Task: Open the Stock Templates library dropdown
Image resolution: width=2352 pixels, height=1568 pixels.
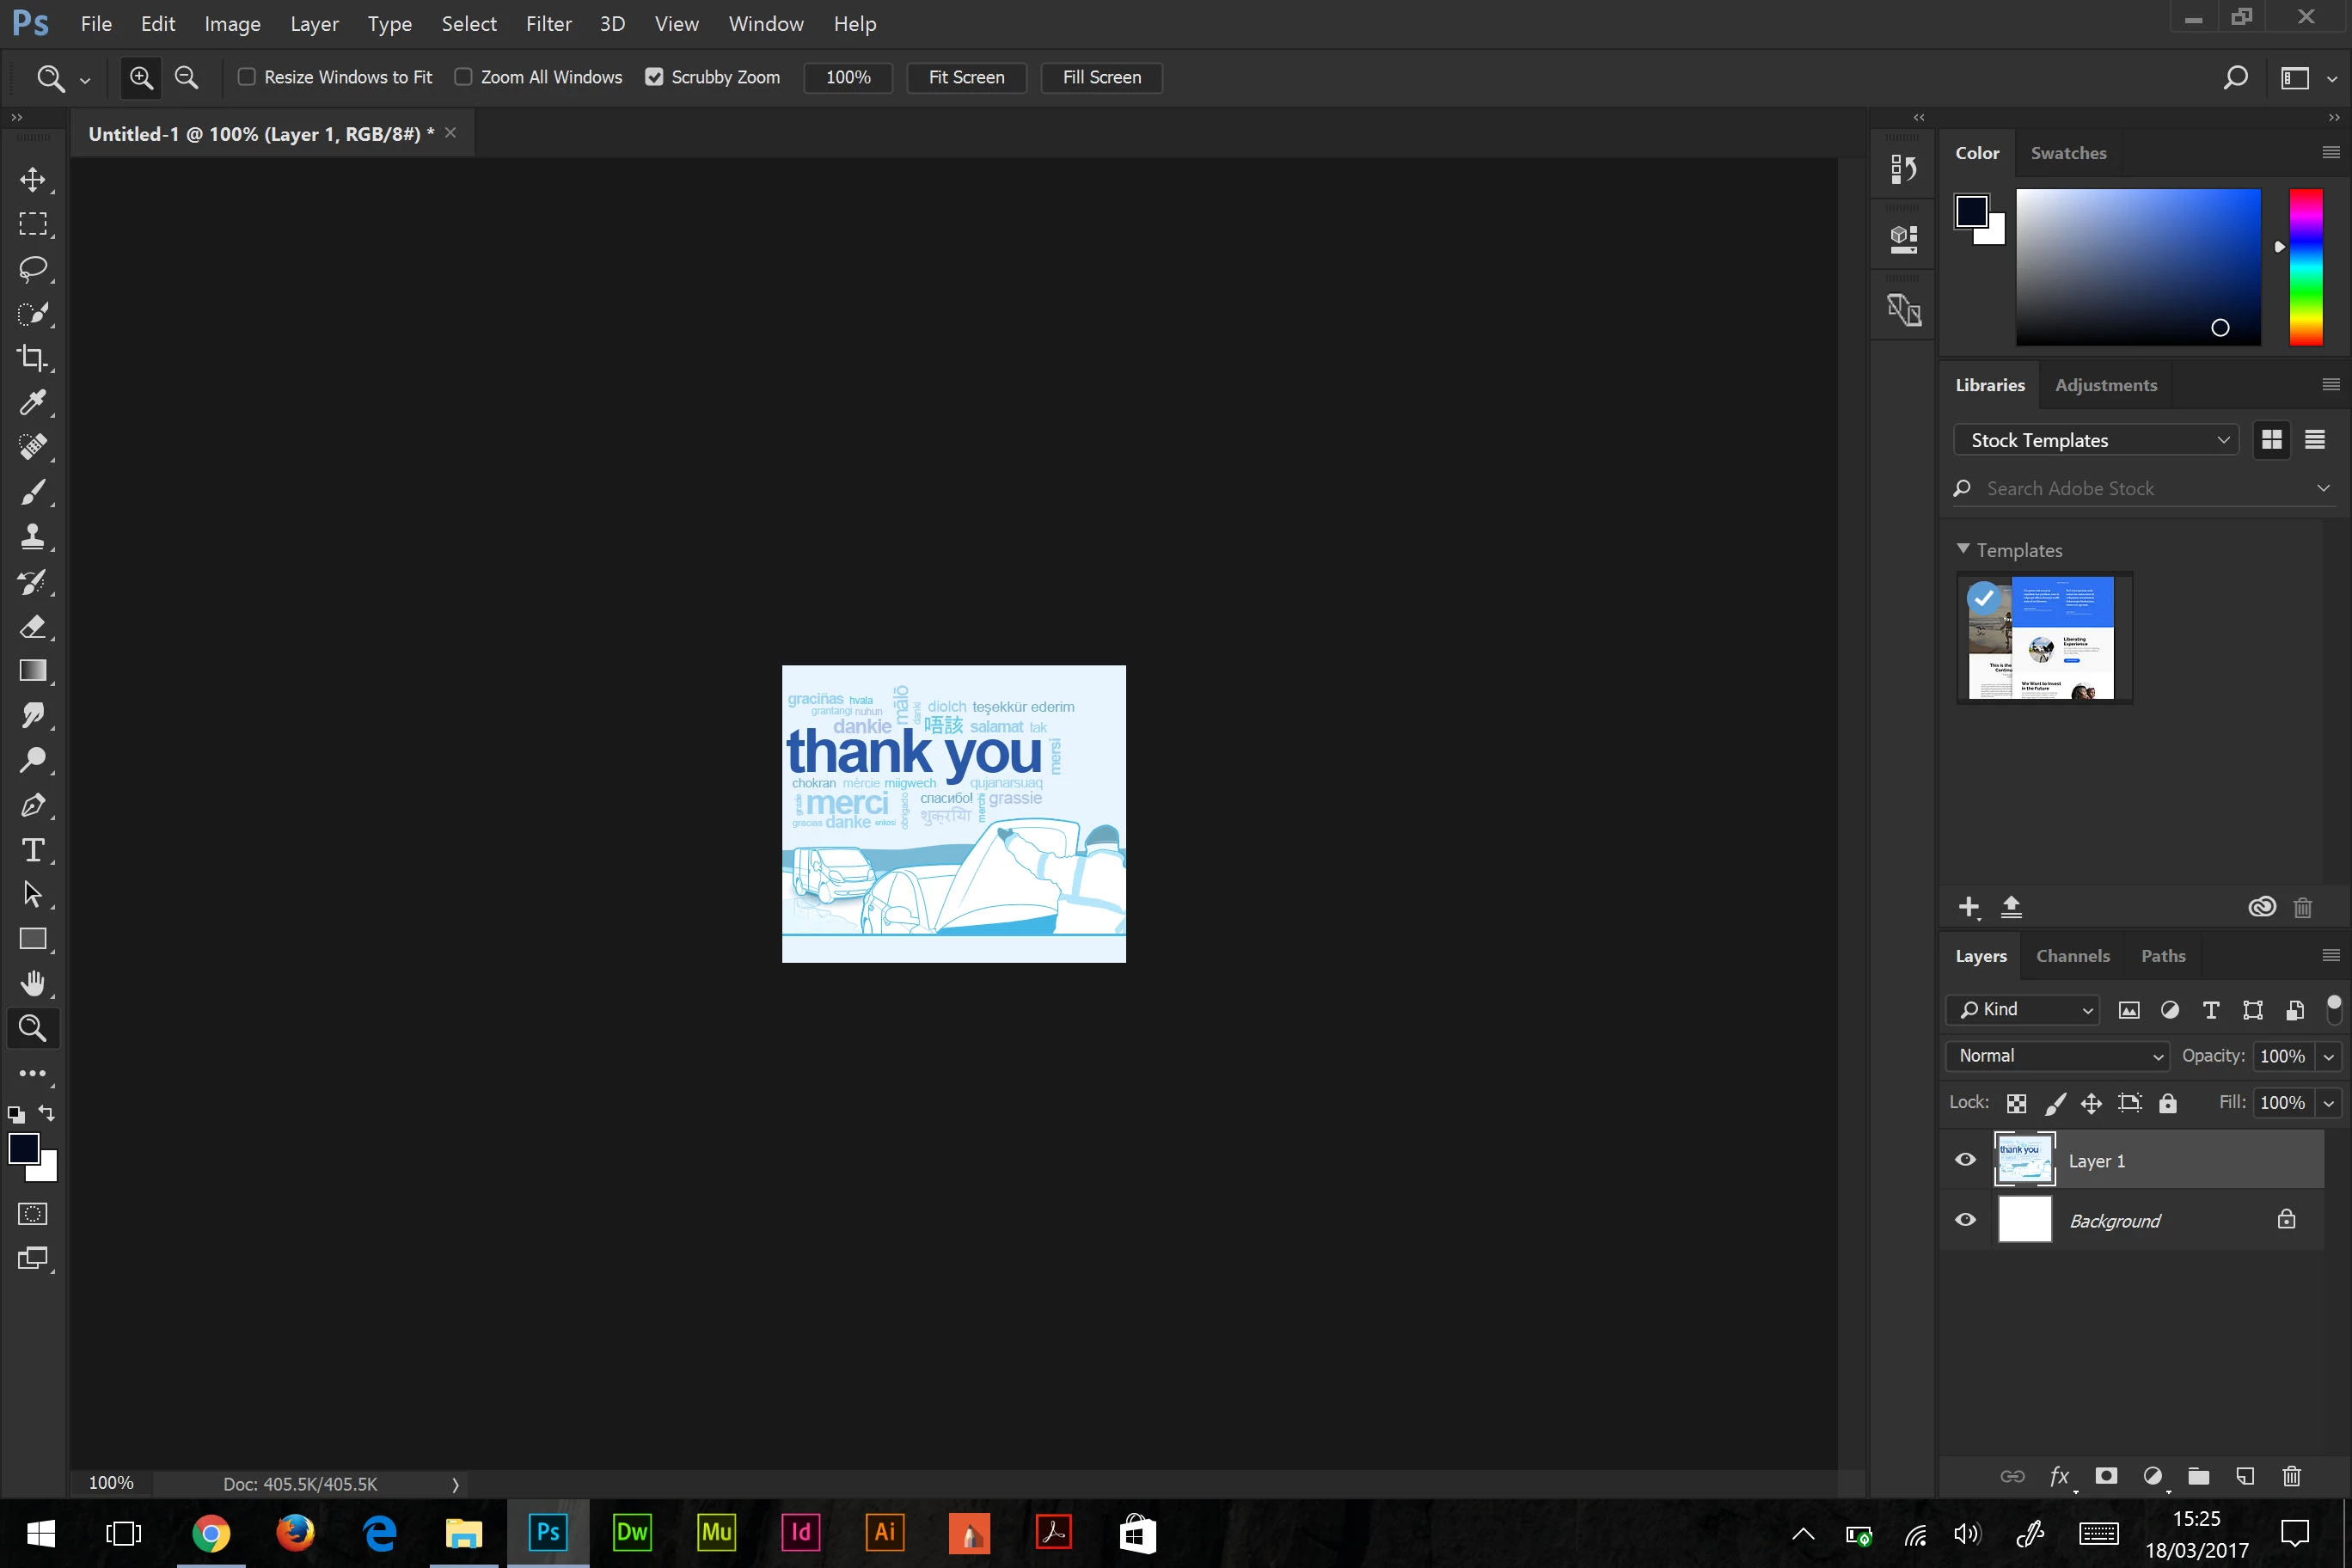Action: [x=2095, y=440]
